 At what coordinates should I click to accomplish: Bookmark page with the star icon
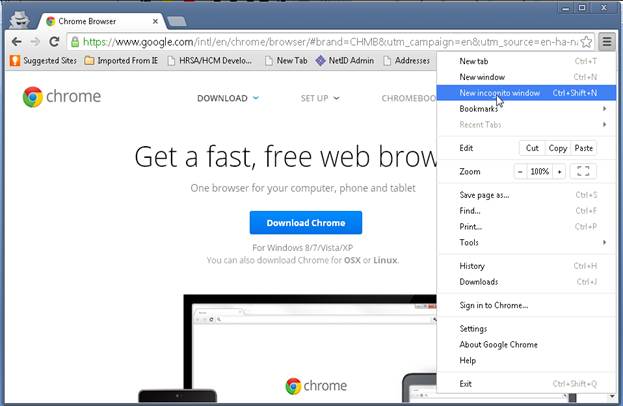585,42
